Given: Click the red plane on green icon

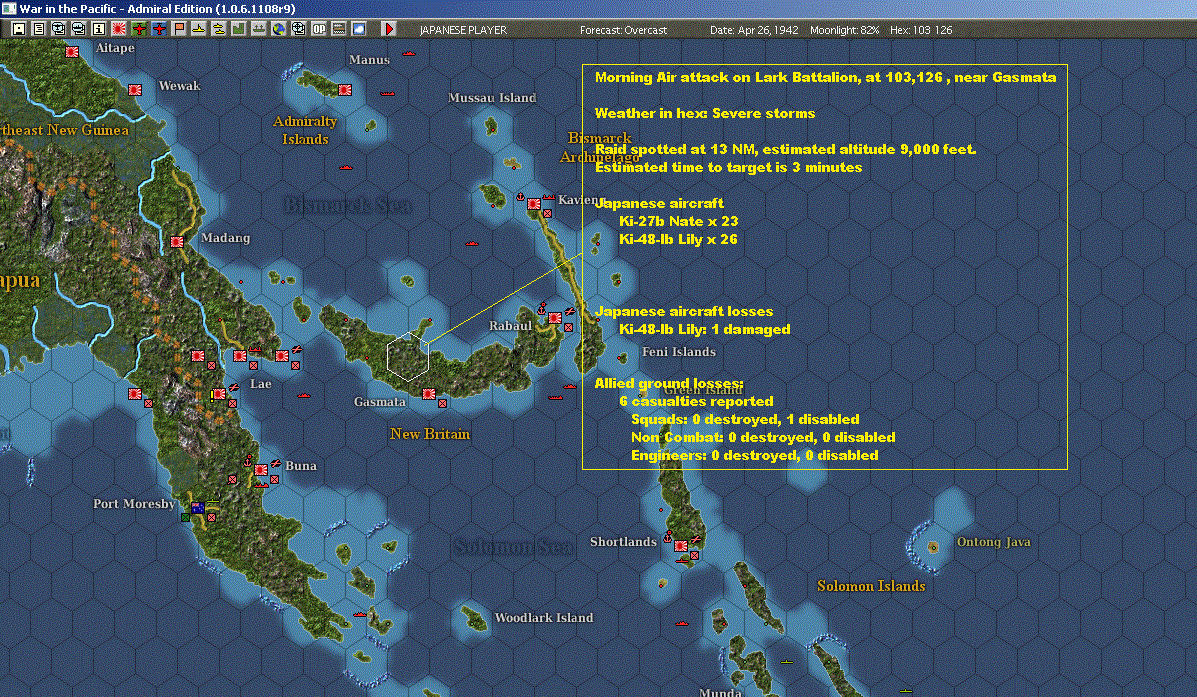Looking at the screenshot, I should click(139, 29).
